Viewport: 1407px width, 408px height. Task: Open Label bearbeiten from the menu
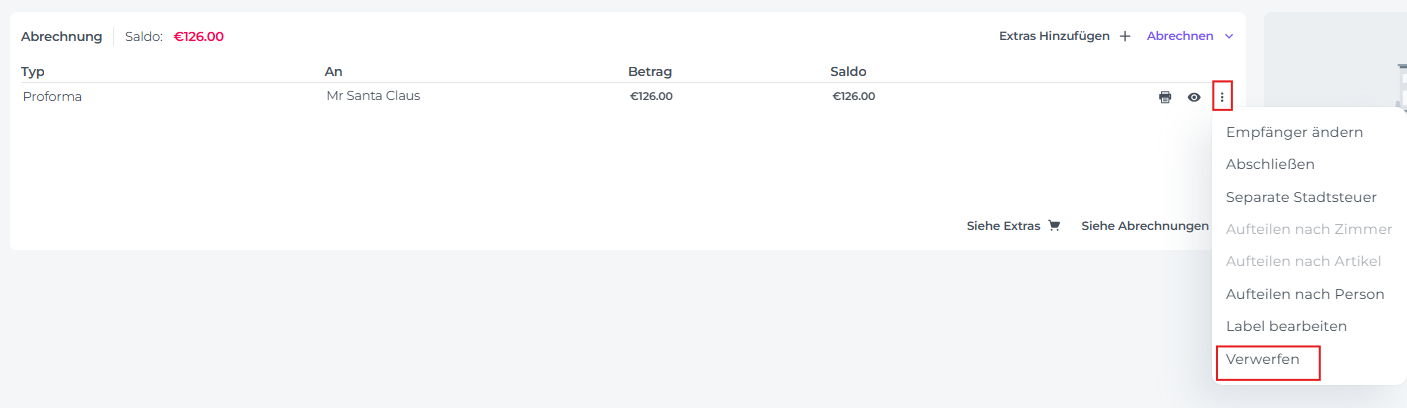click(x=1286, y=326)
